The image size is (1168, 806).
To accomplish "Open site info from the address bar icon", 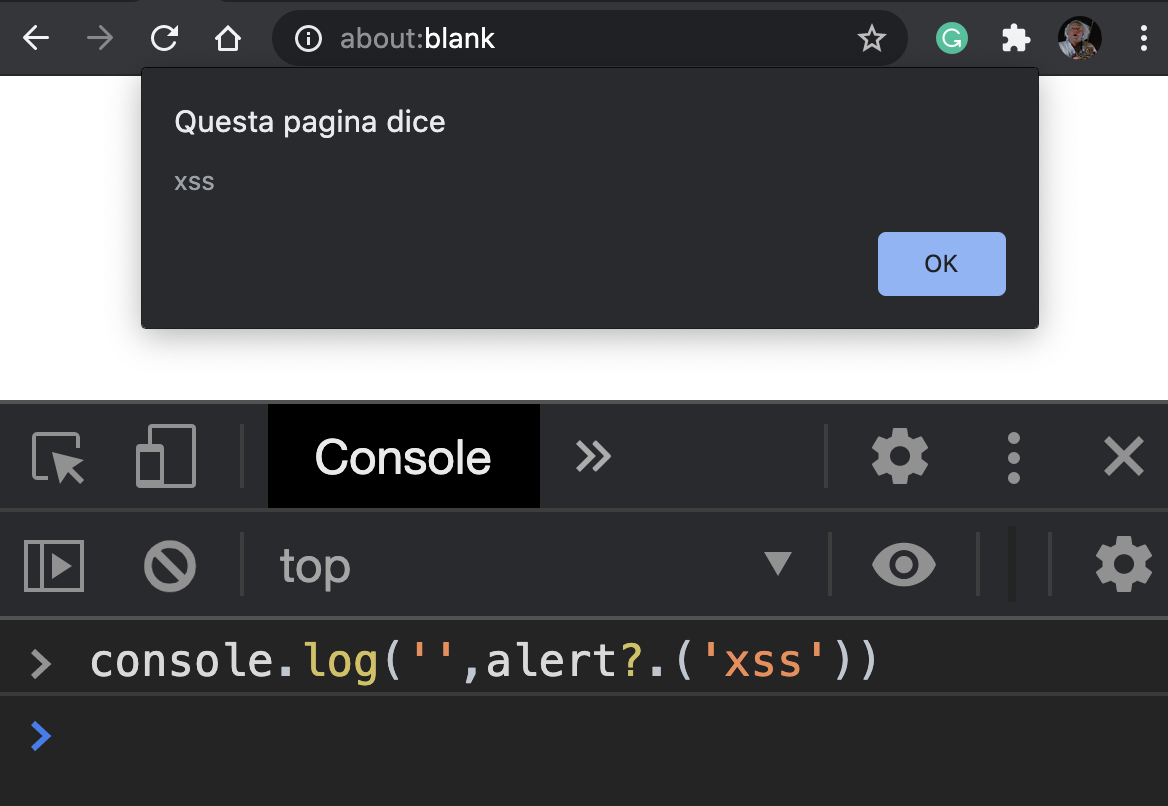I will 307,38.
